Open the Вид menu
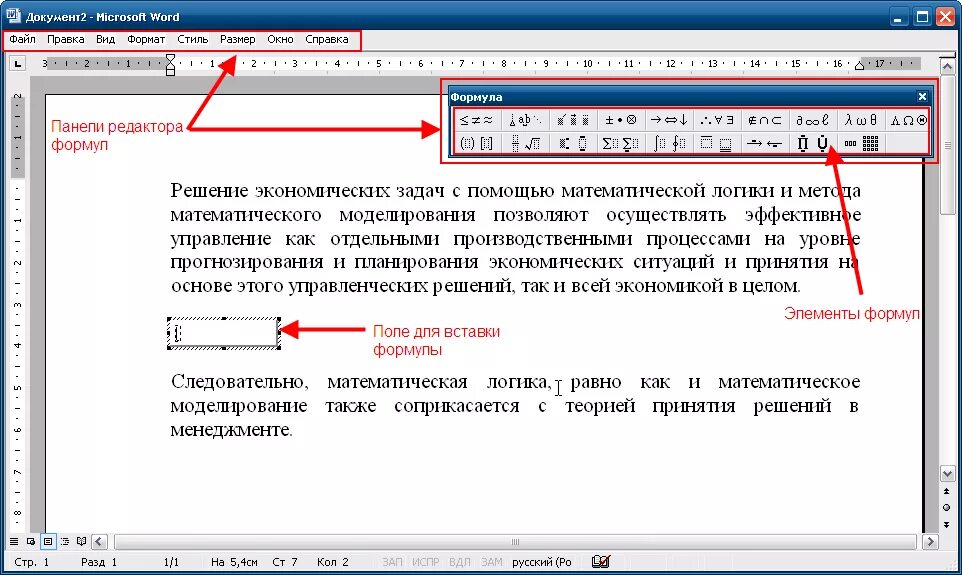 [x=106, y=39]
